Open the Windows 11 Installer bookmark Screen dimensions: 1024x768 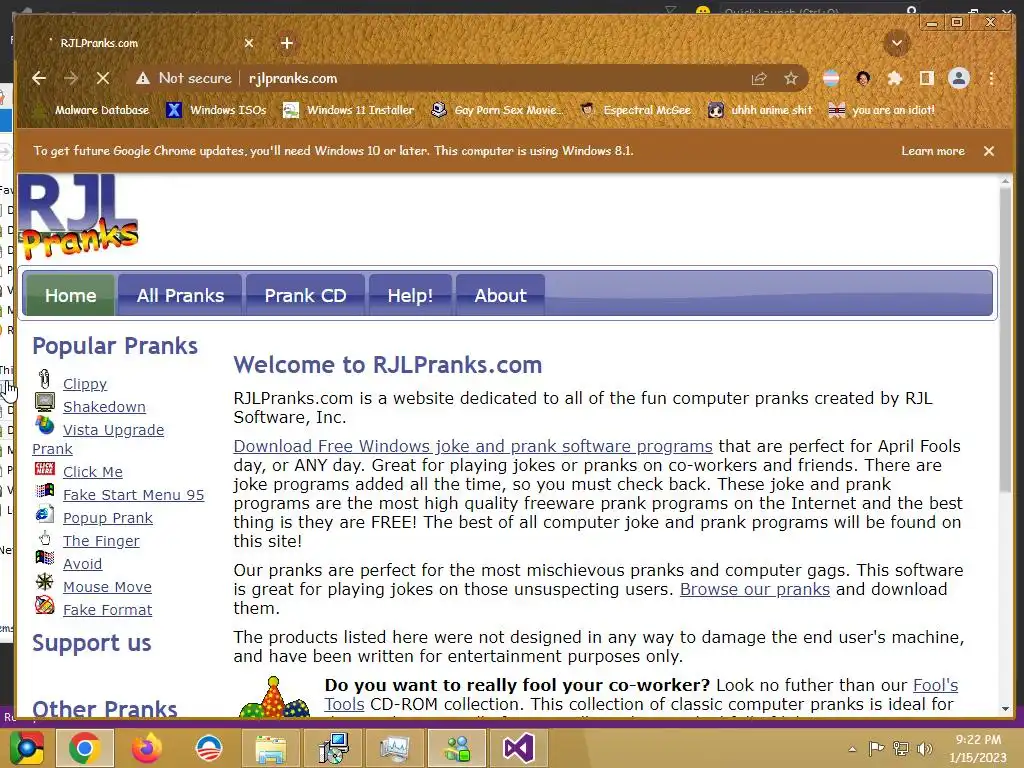coord(348,110)
